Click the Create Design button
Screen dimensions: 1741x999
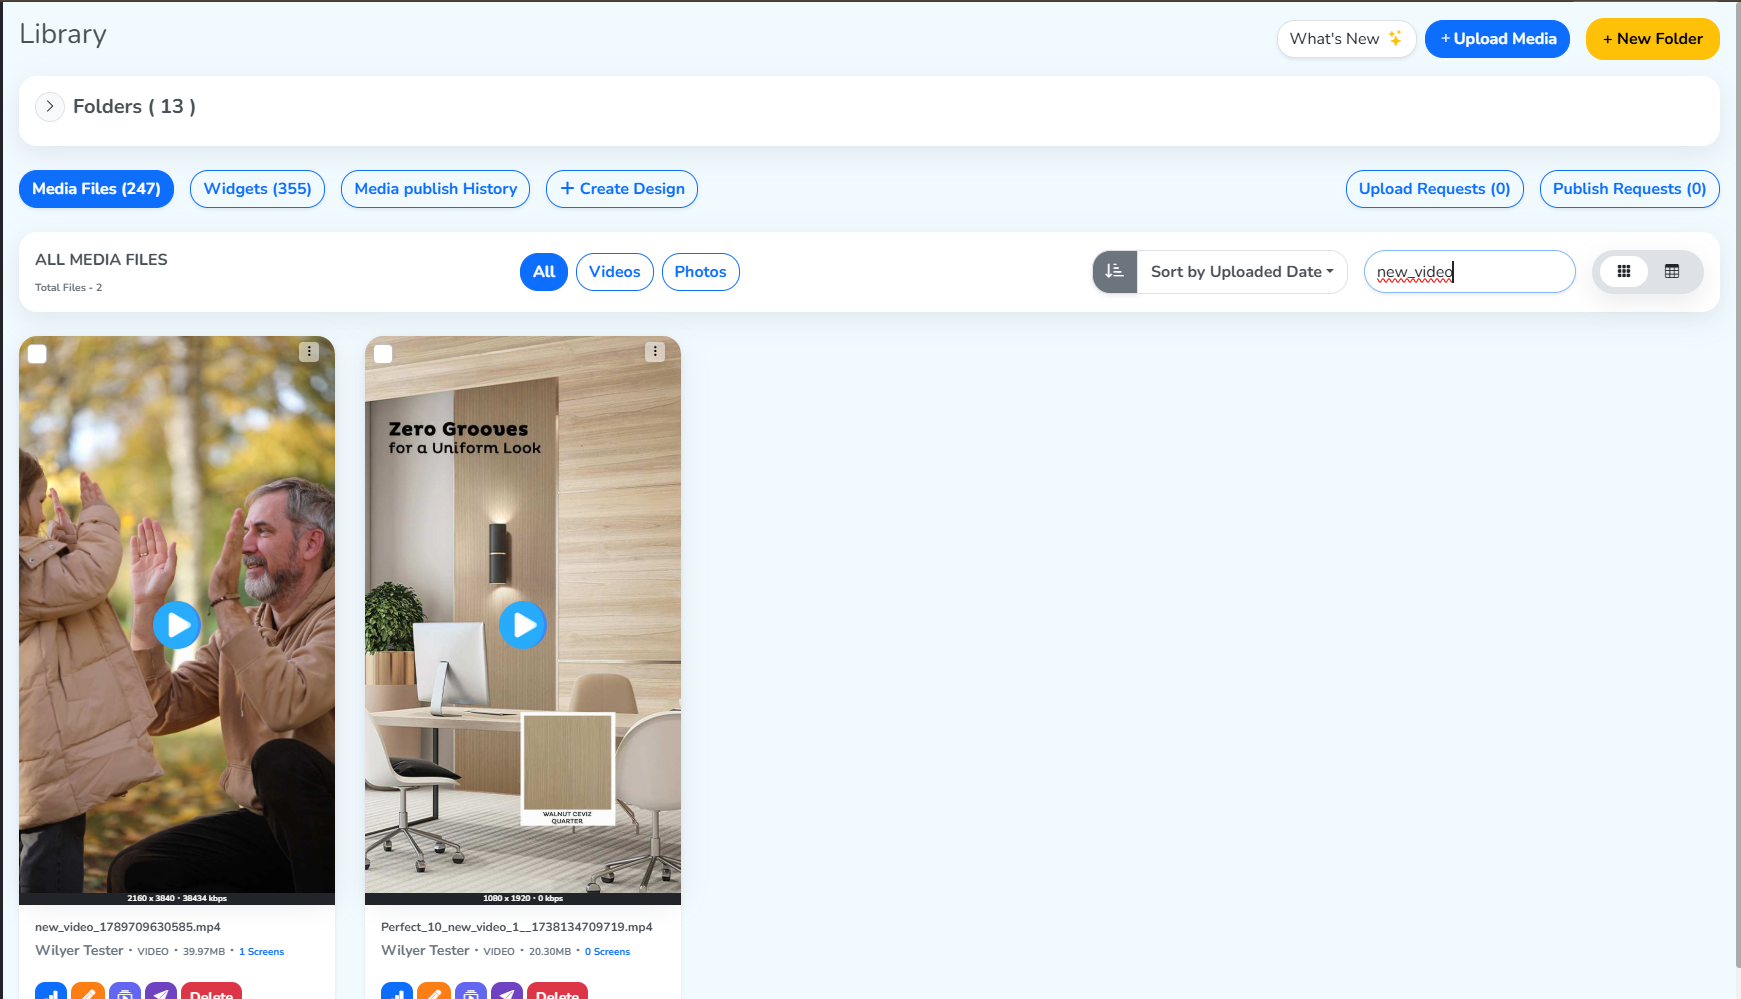[622, 189]
